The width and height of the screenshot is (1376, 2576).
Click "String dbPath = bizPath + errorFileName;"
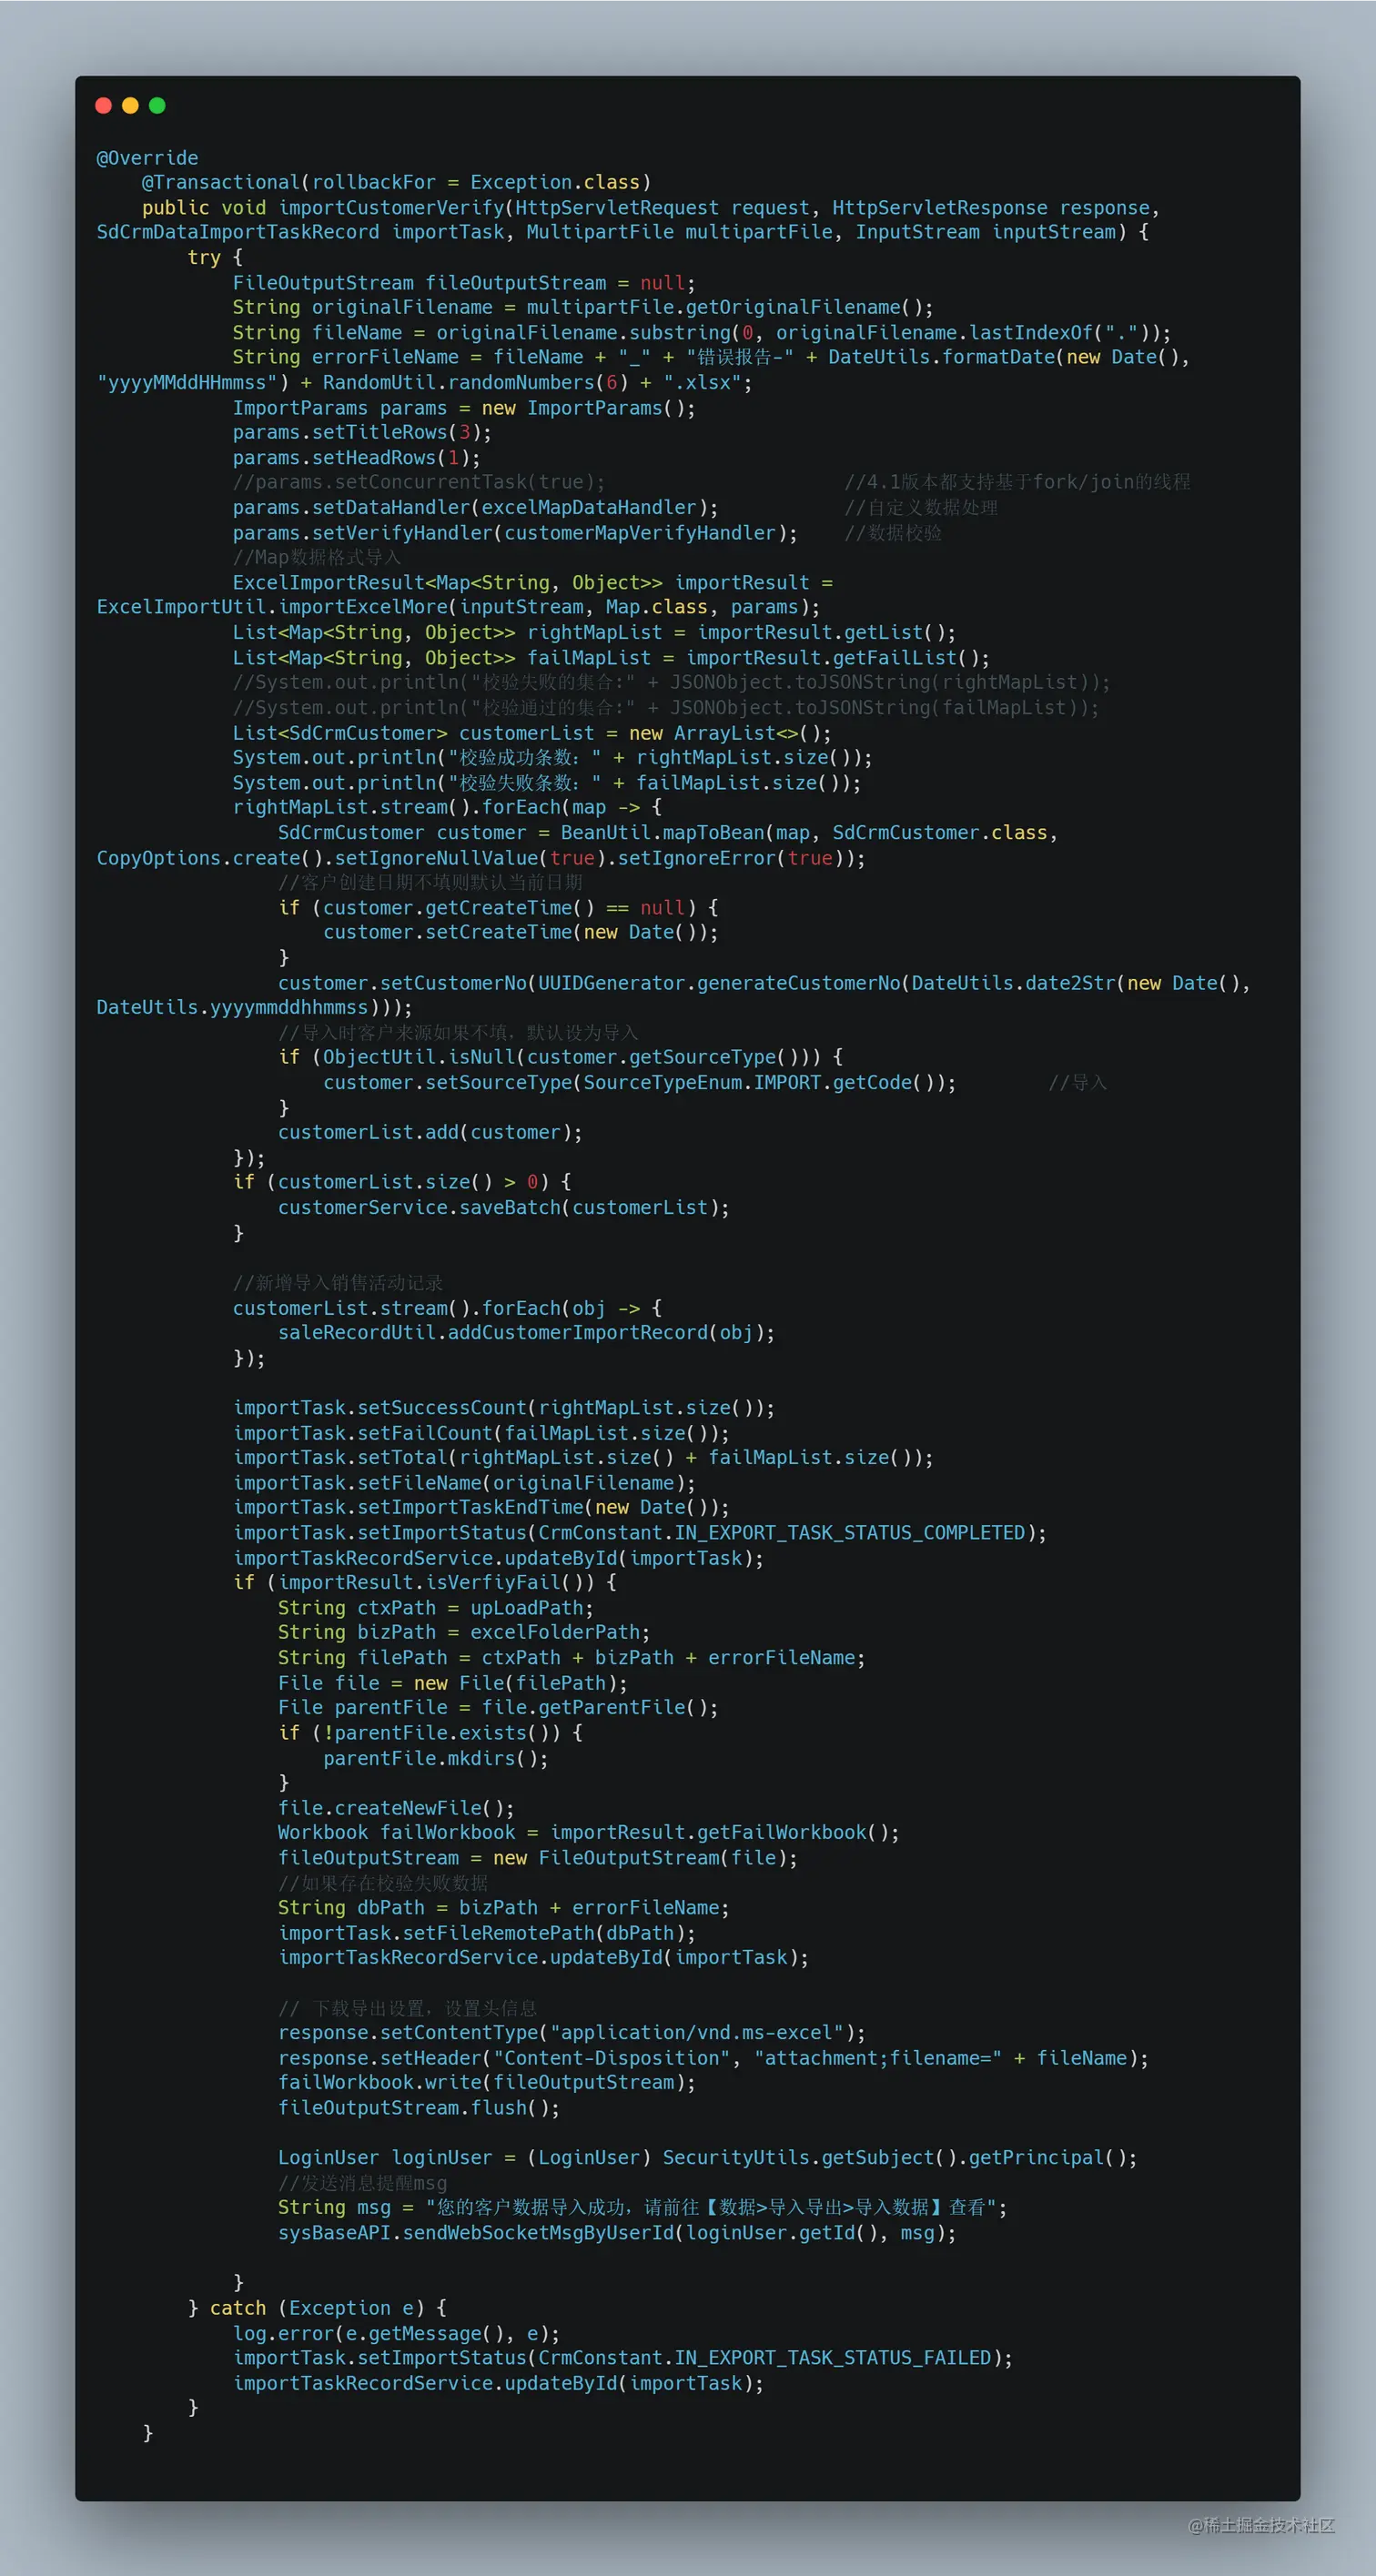pyautogui.click(x=504, y=1908)
